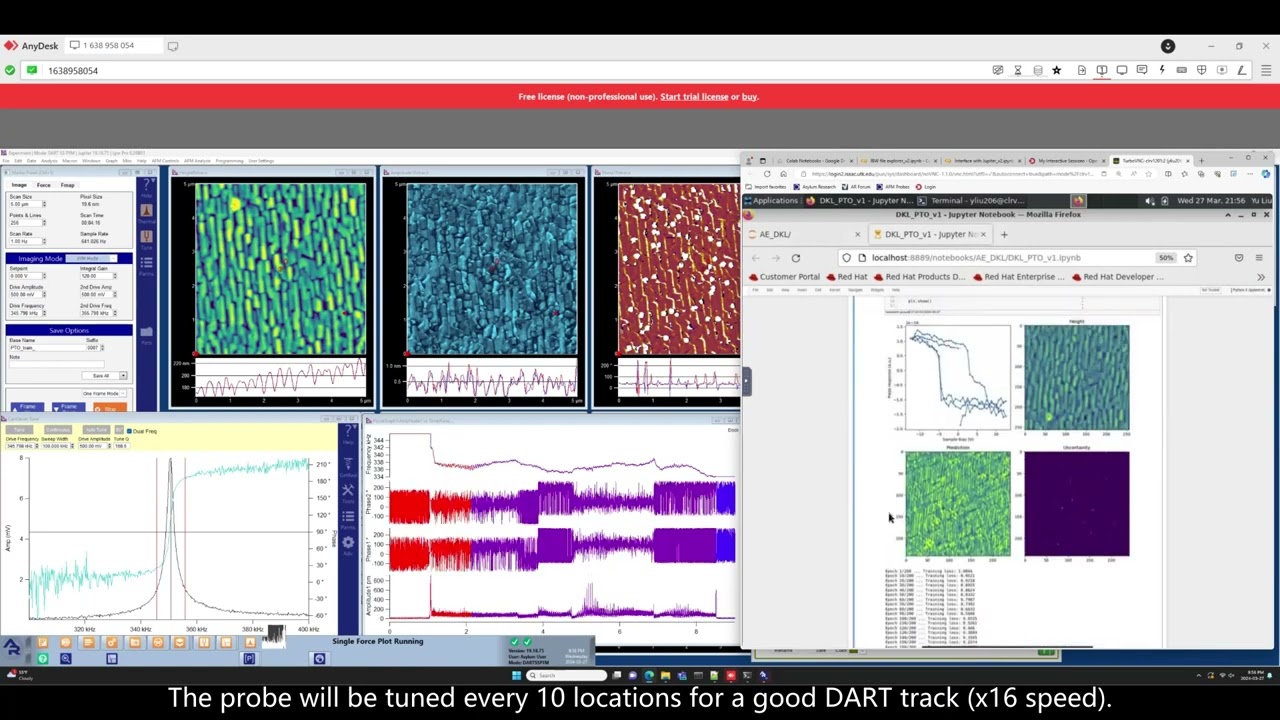This screenshot has width=1280, height=720.
Task: Expand Firefox bookmarks overflow chevron
Action: click(1260, 277)
